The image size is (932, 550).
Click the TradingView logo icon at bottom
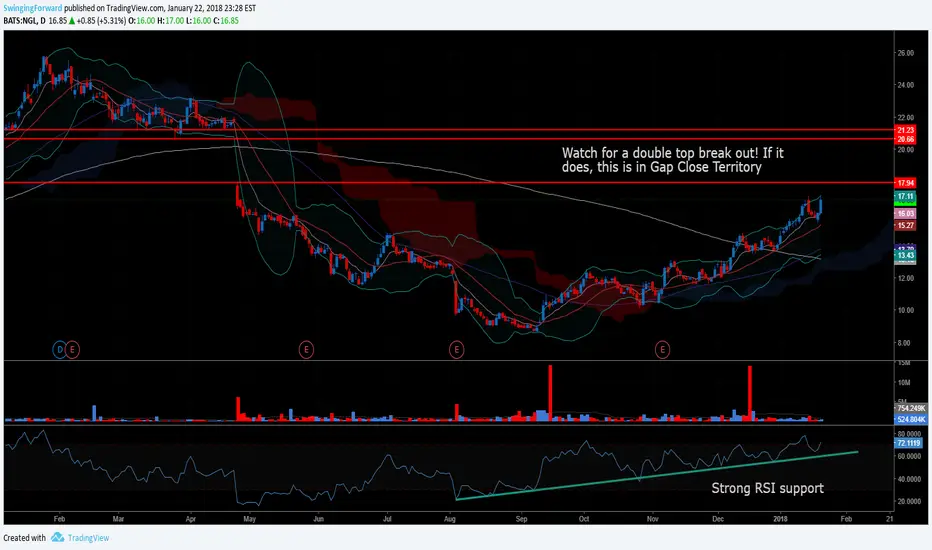pos(57,538)
